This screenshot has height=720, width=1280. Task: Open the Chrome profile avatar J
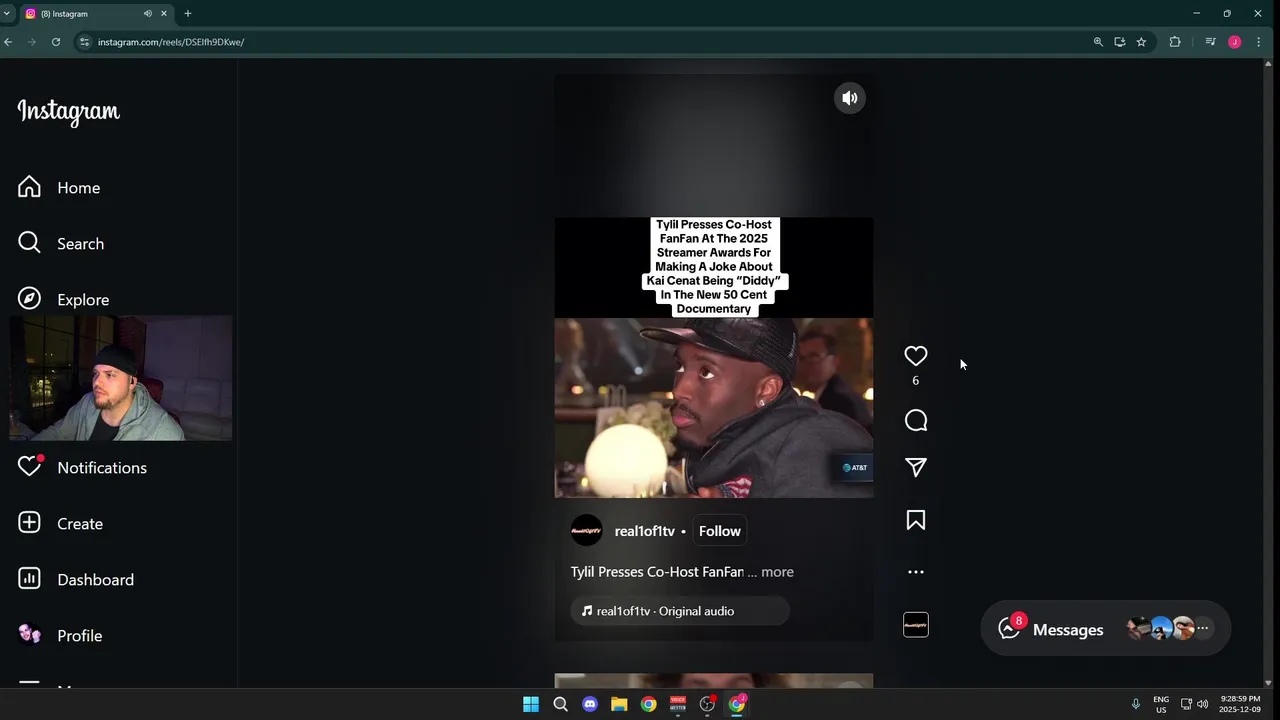pyautogui.click(x=1234, y=42)
